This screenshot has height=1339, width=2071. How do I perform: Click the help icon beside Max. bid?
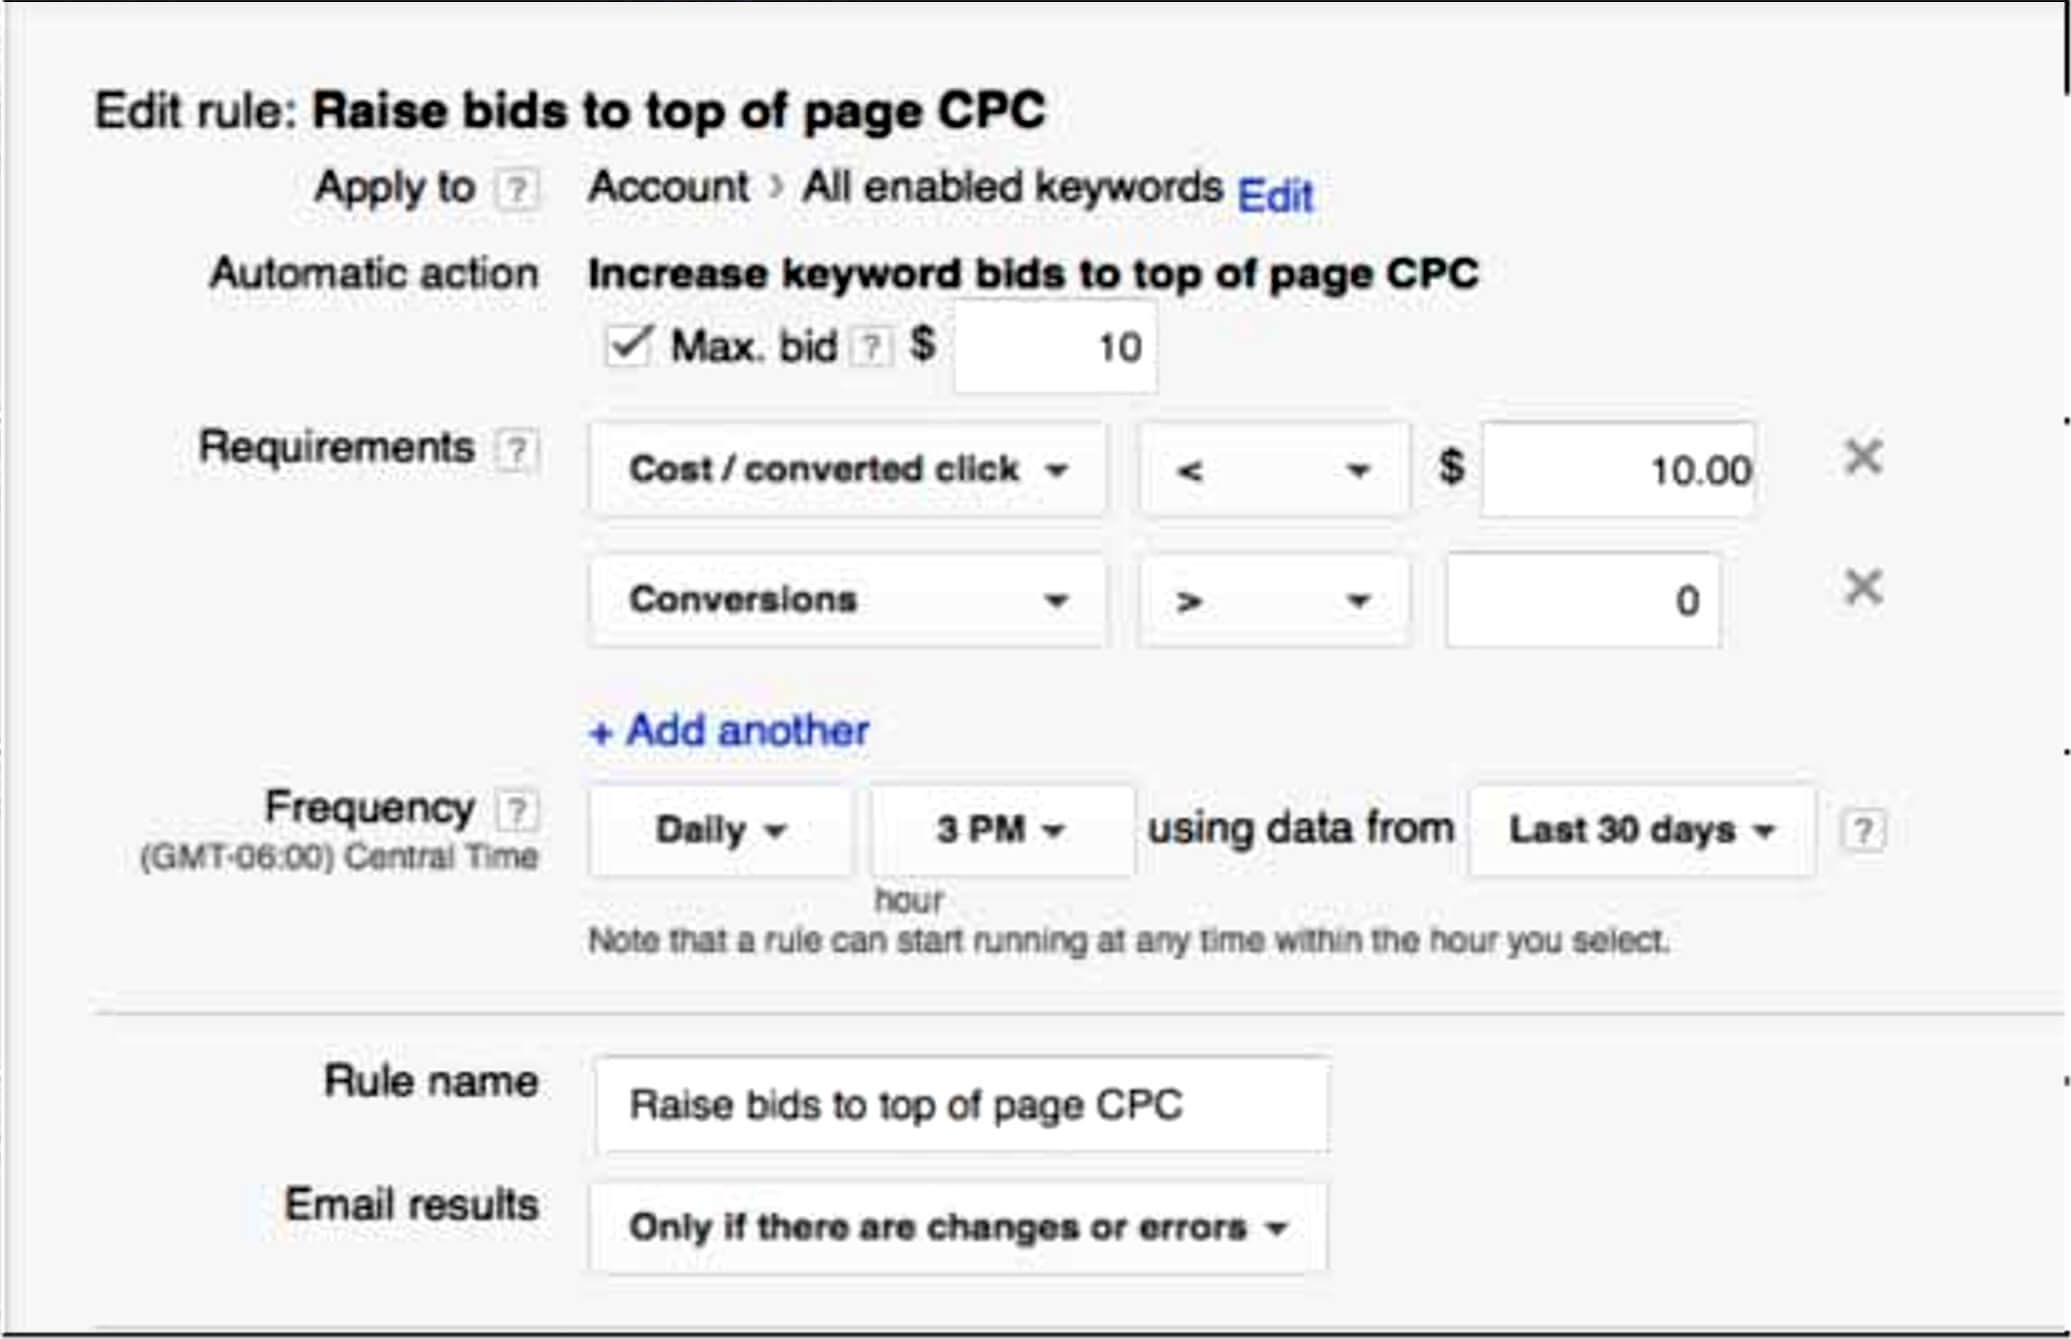point(871,347)
